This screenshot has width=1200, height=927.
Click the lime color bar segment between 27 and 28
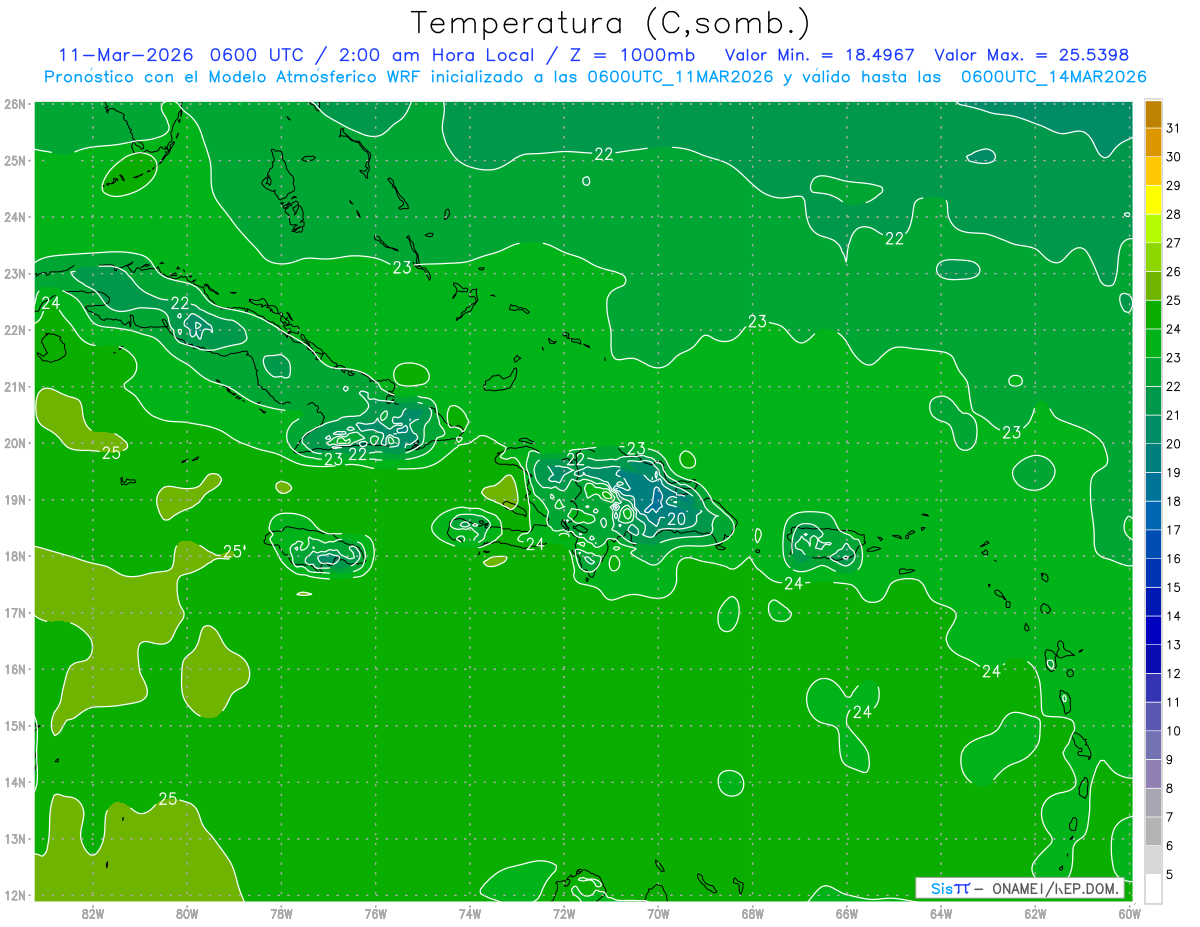point(1153,229)
